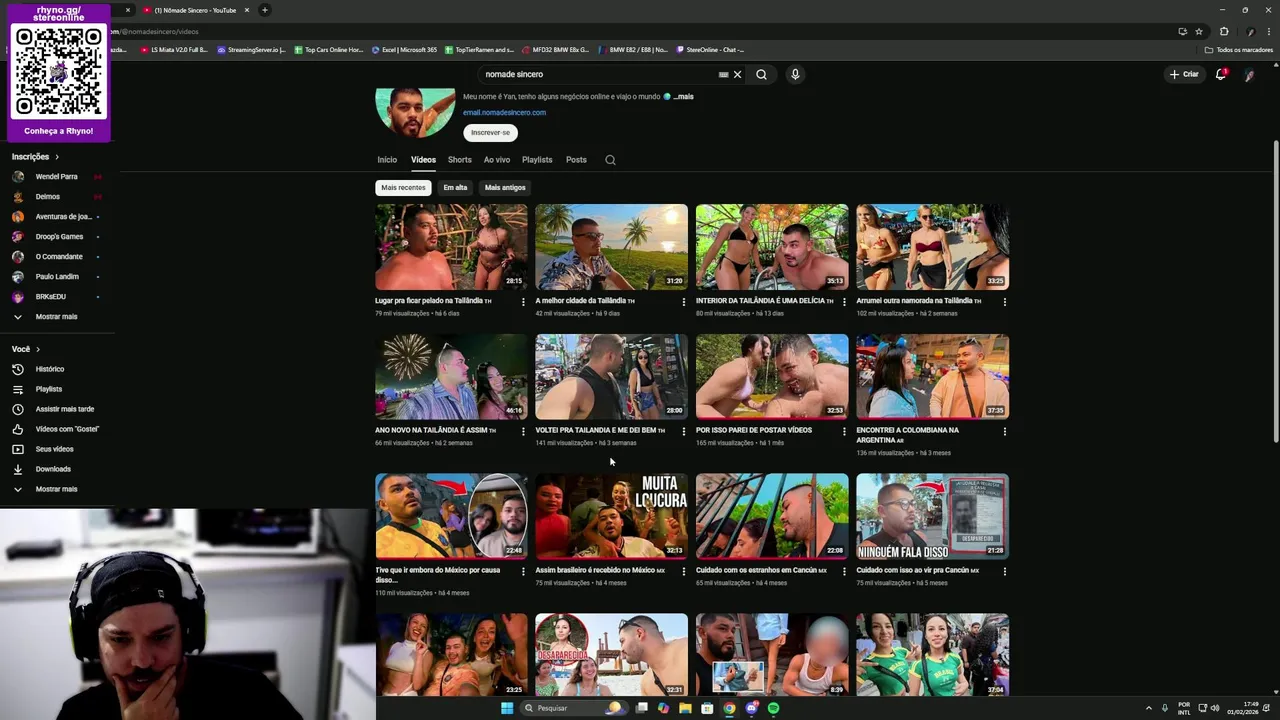Bookmark this page with the star icon
The height and width of the screenshot is (720, 1280).
coord(1199,31)
